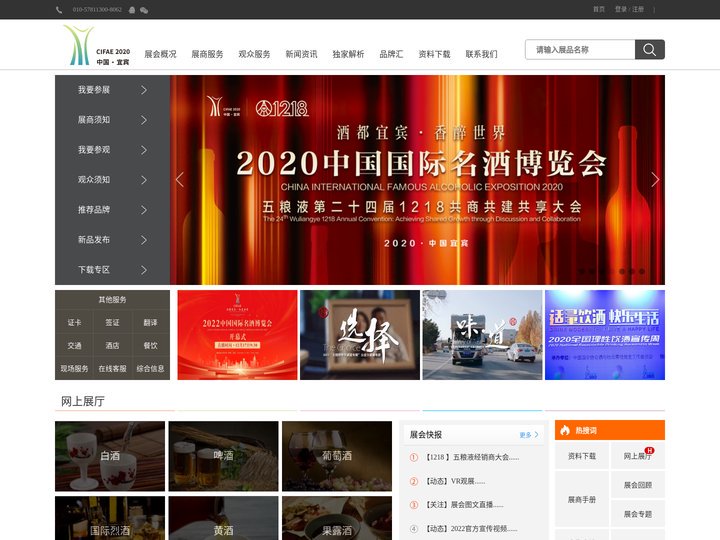
Task: Click the 交通 service cell
Action: [74, 345]
